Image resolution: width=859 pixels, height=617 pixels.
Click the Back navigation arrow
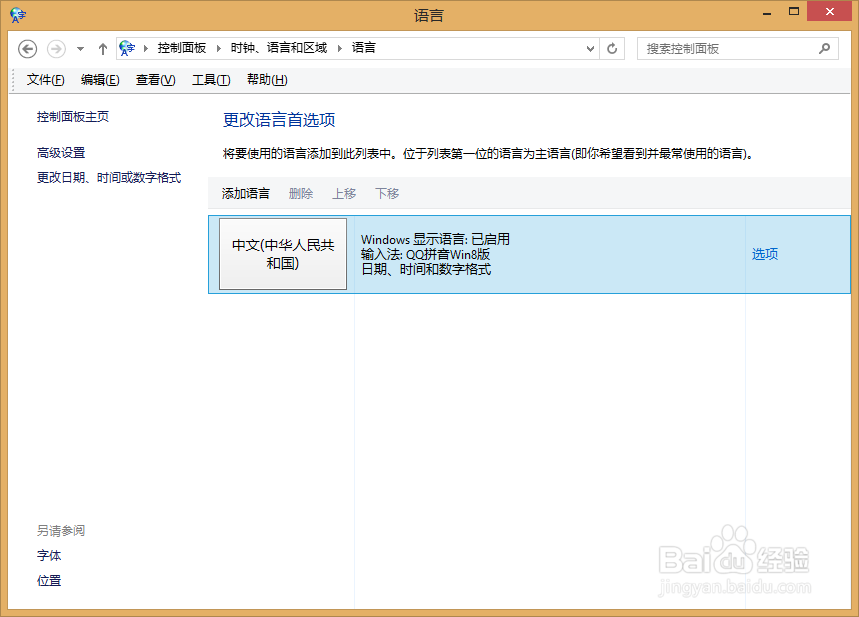(x=27, y=49)
